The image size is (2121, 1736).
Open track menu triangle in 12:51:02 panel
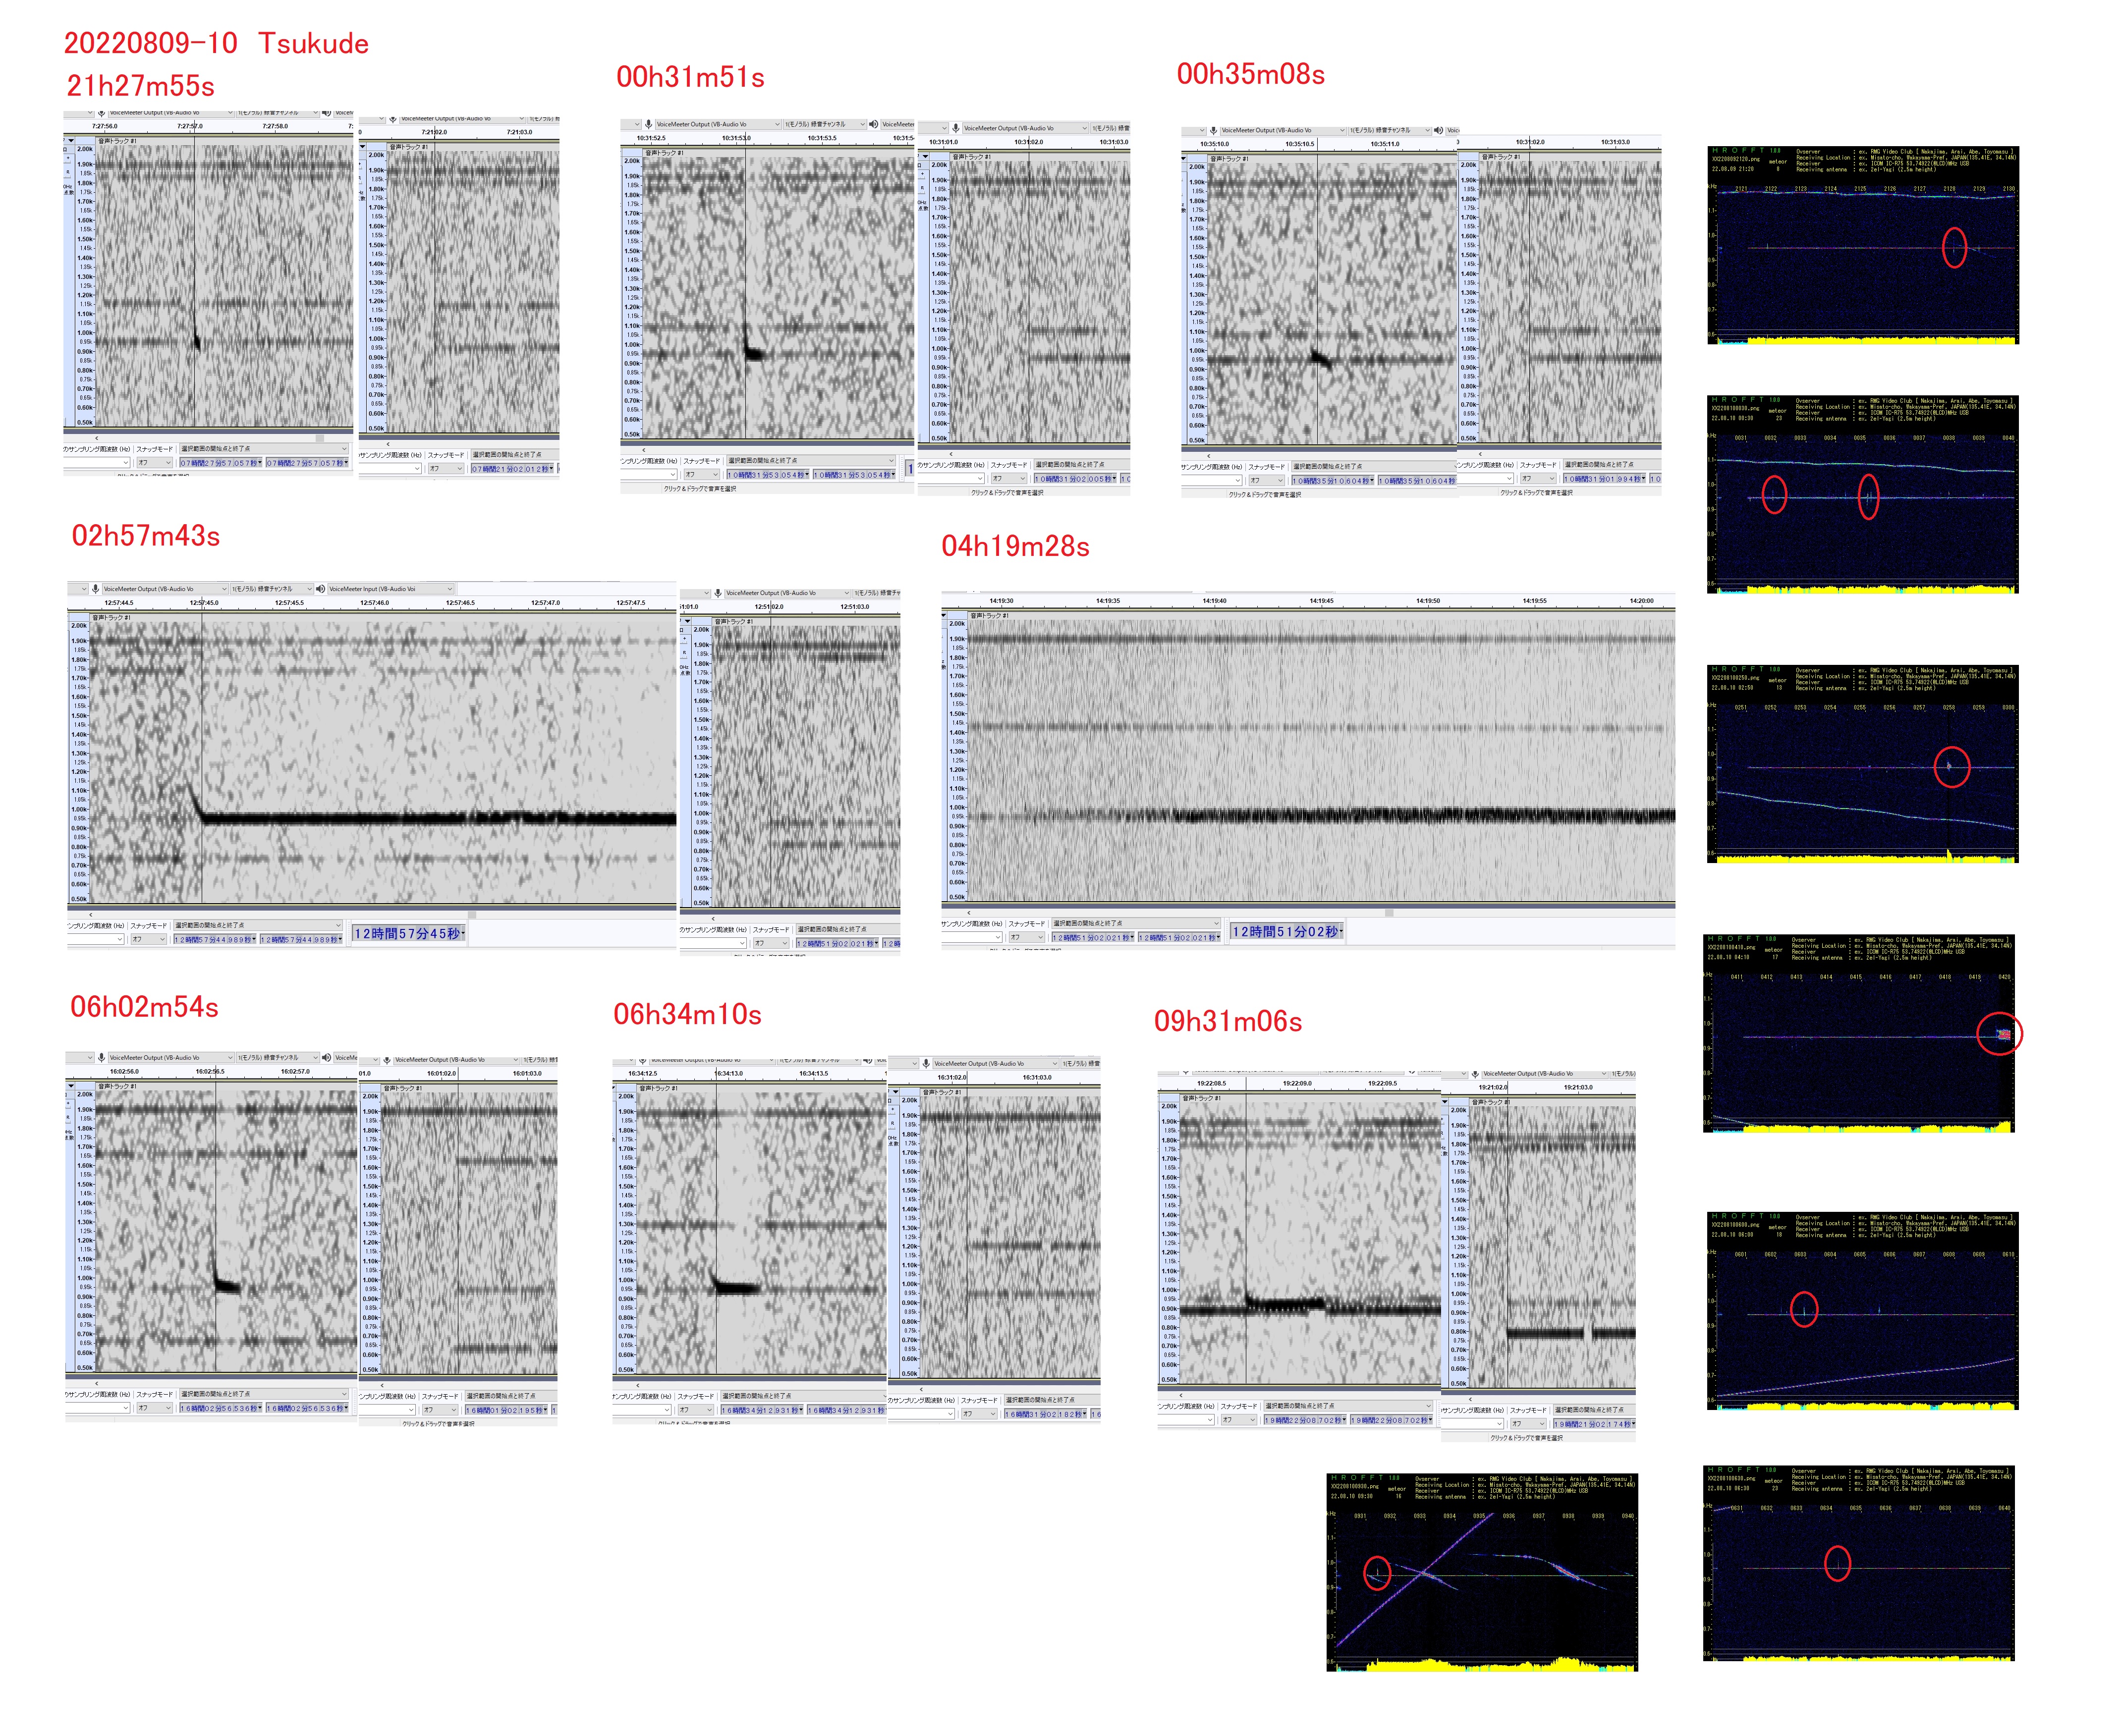[x=687, y=622]
